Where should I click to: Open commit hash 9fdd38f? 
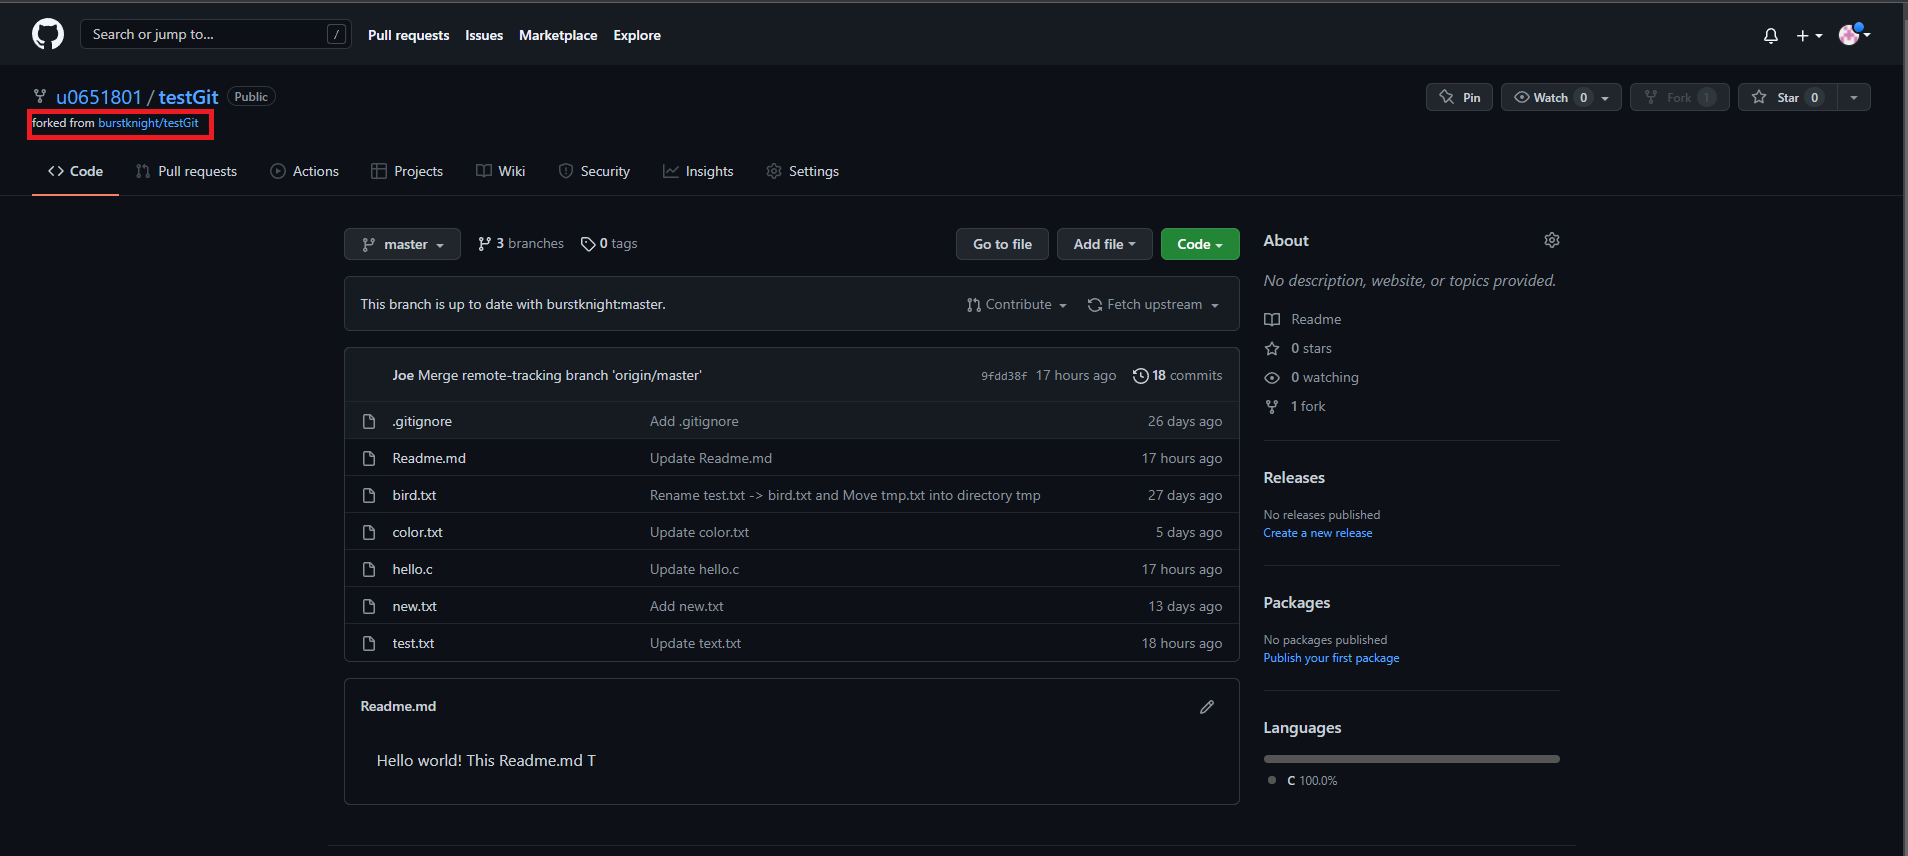1003,376
